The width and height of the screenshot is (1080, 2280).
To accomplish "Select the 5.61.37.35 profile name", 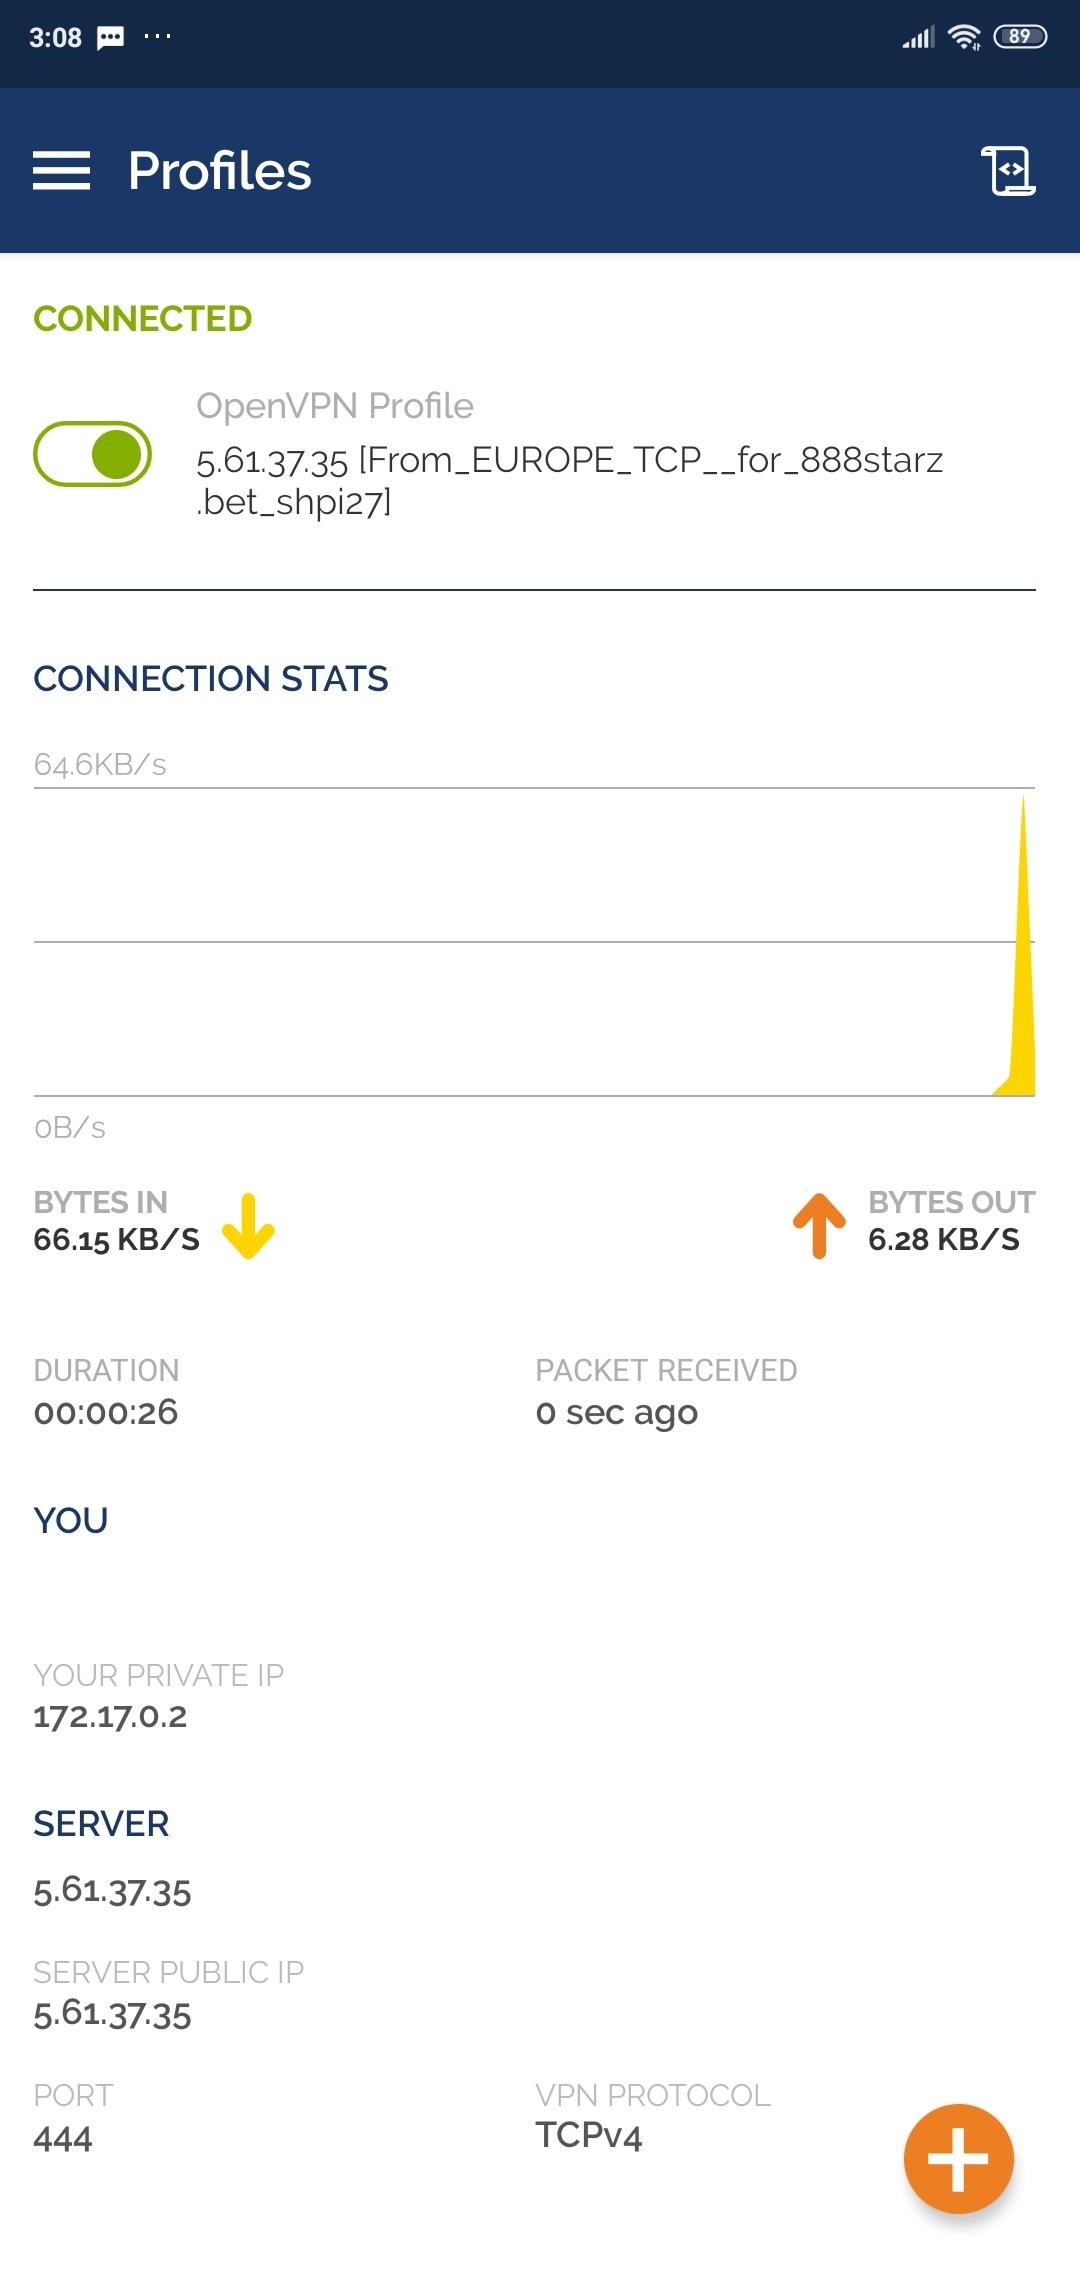I will point(568,480).
